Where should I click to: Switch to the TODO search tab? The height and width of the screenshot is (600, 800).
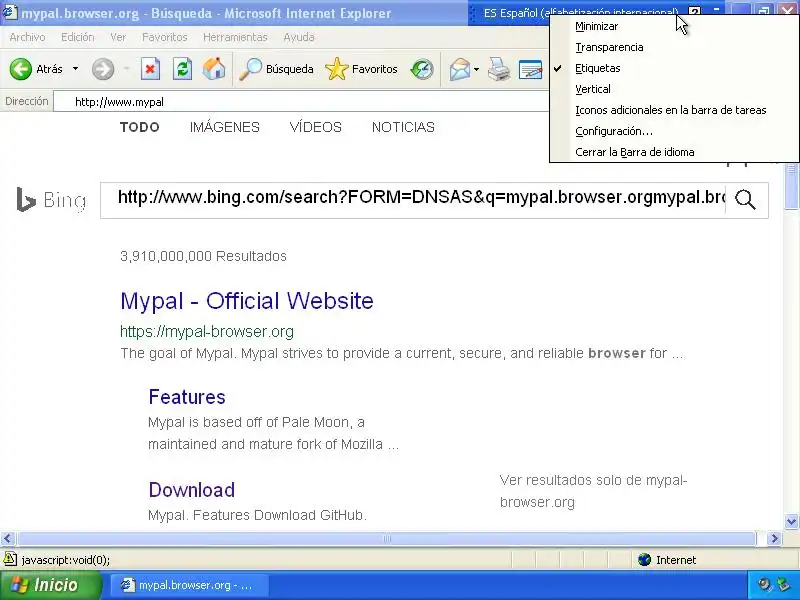(139, 127)
